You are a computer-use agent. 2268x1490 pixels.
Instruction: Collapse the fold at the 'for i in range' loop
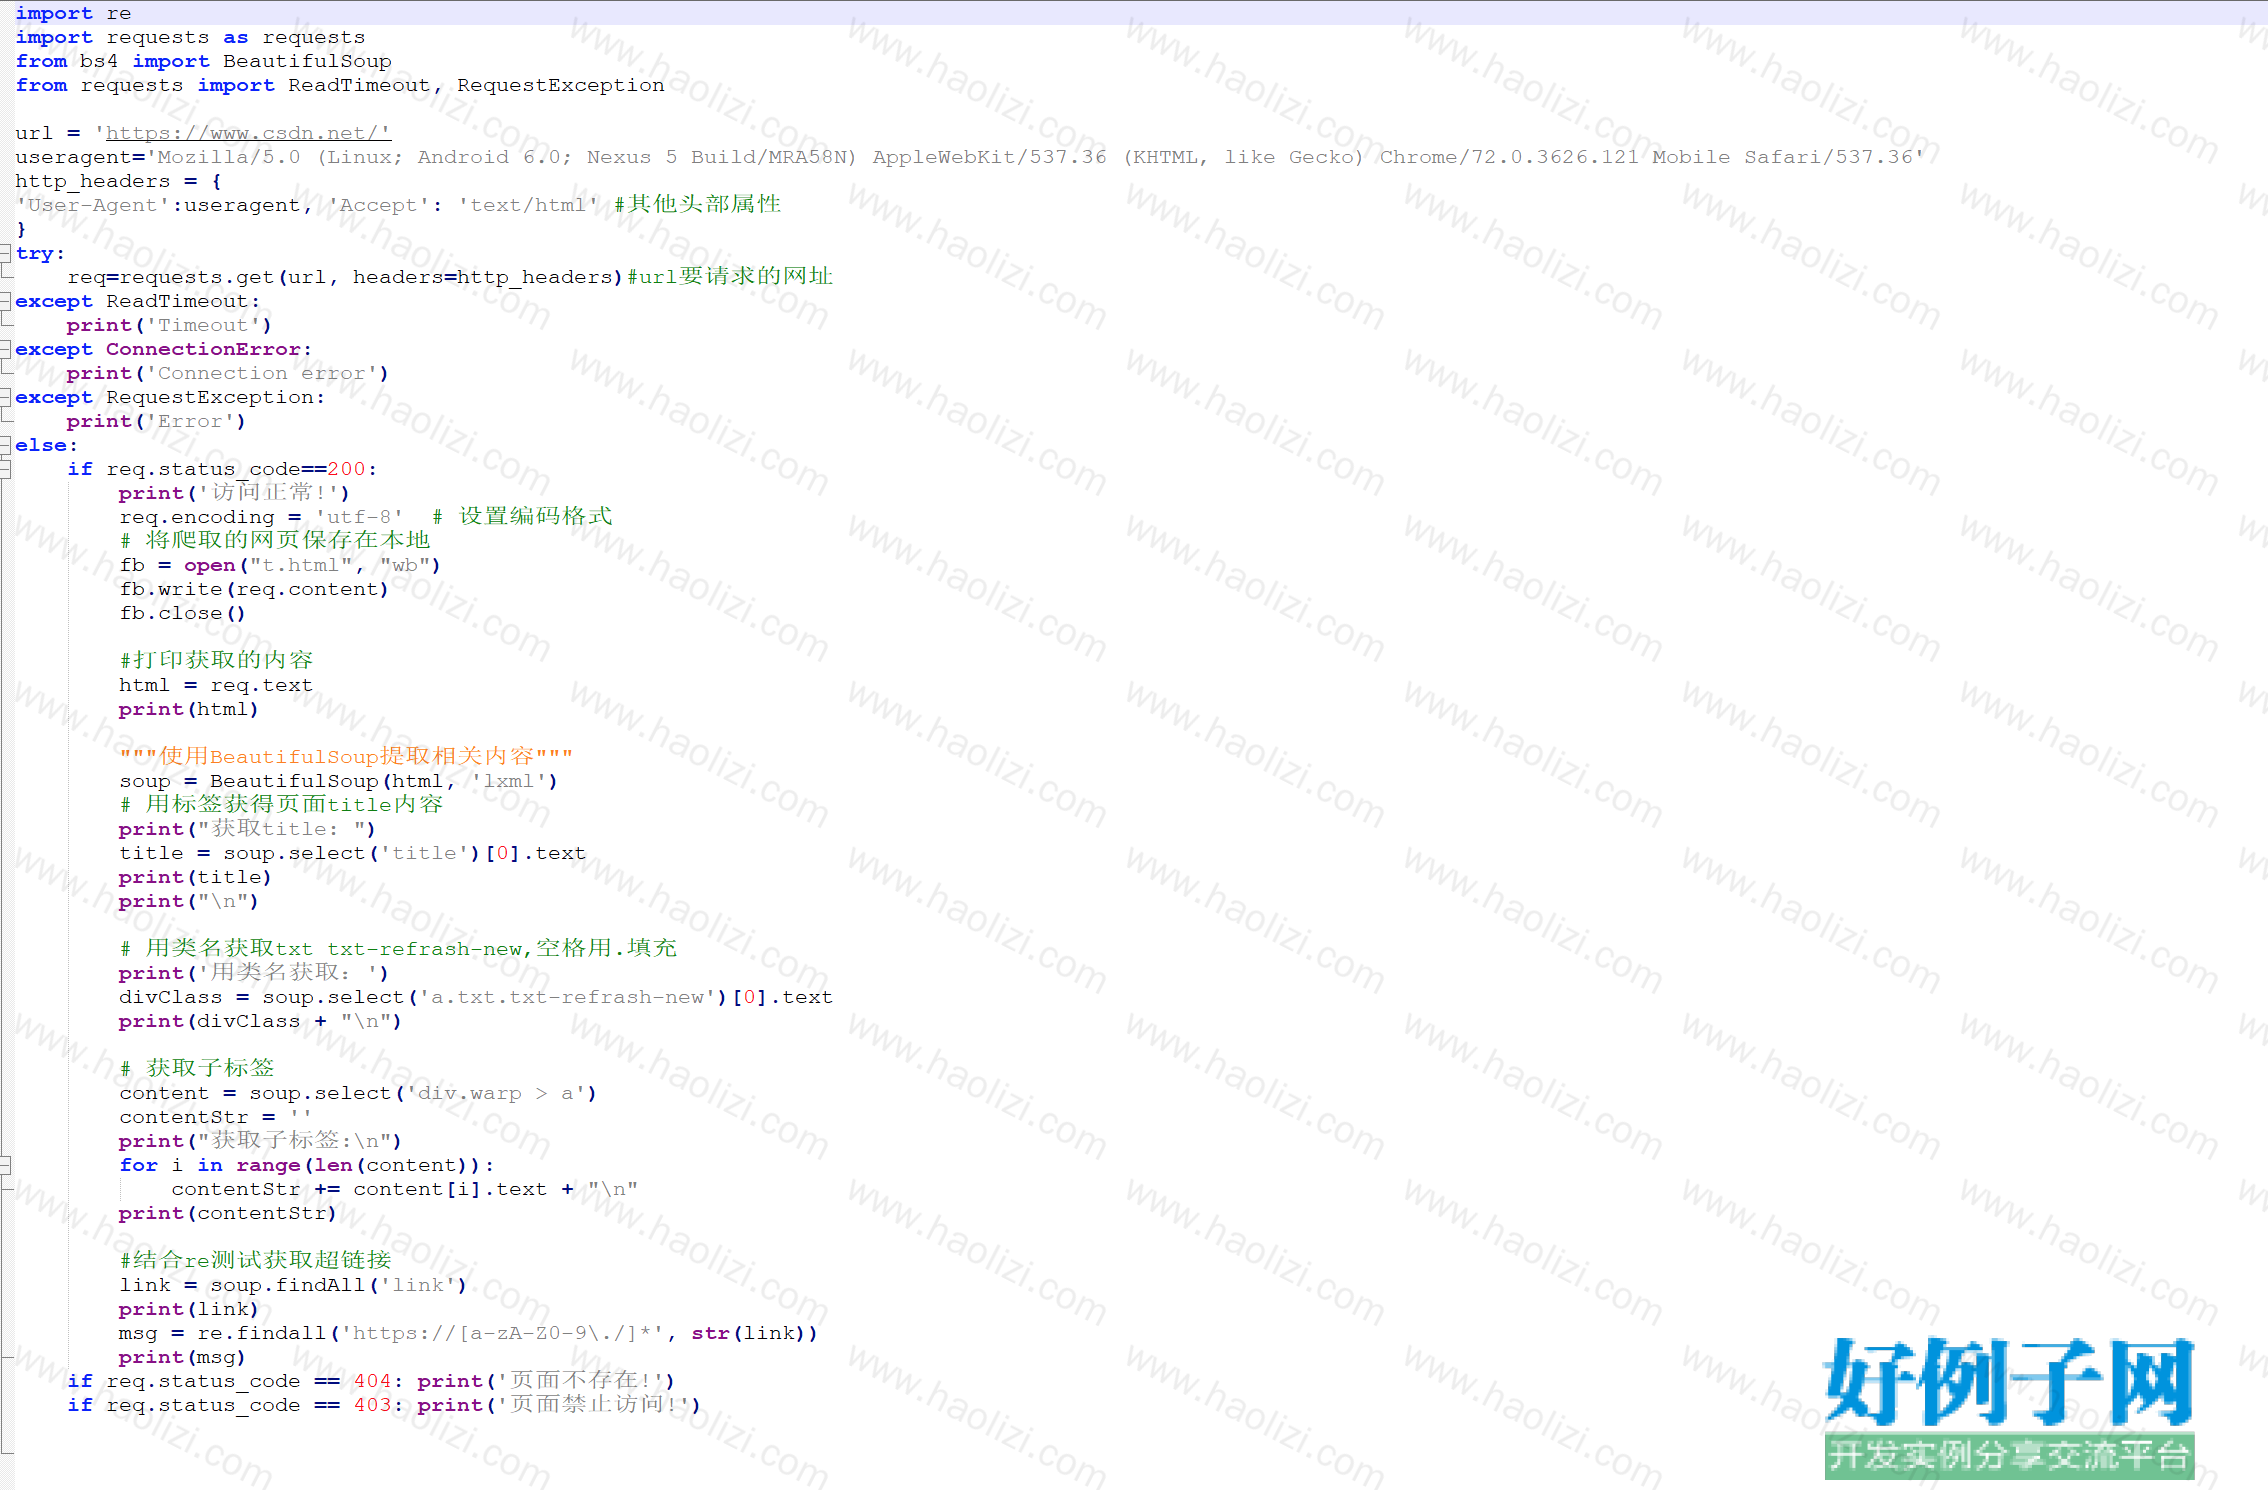pyautogui.click(x=6, y=1165)
